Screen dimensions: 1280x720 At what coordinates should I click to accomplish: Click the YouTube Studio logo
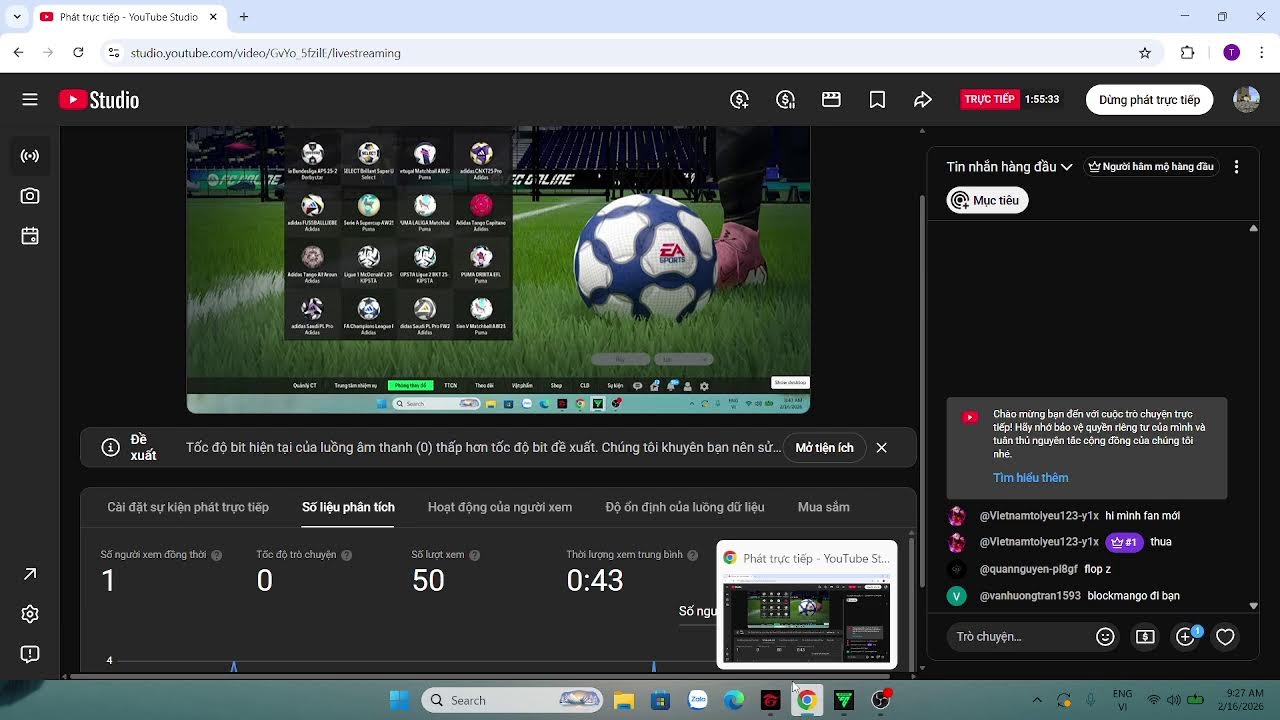coord(99,99)
